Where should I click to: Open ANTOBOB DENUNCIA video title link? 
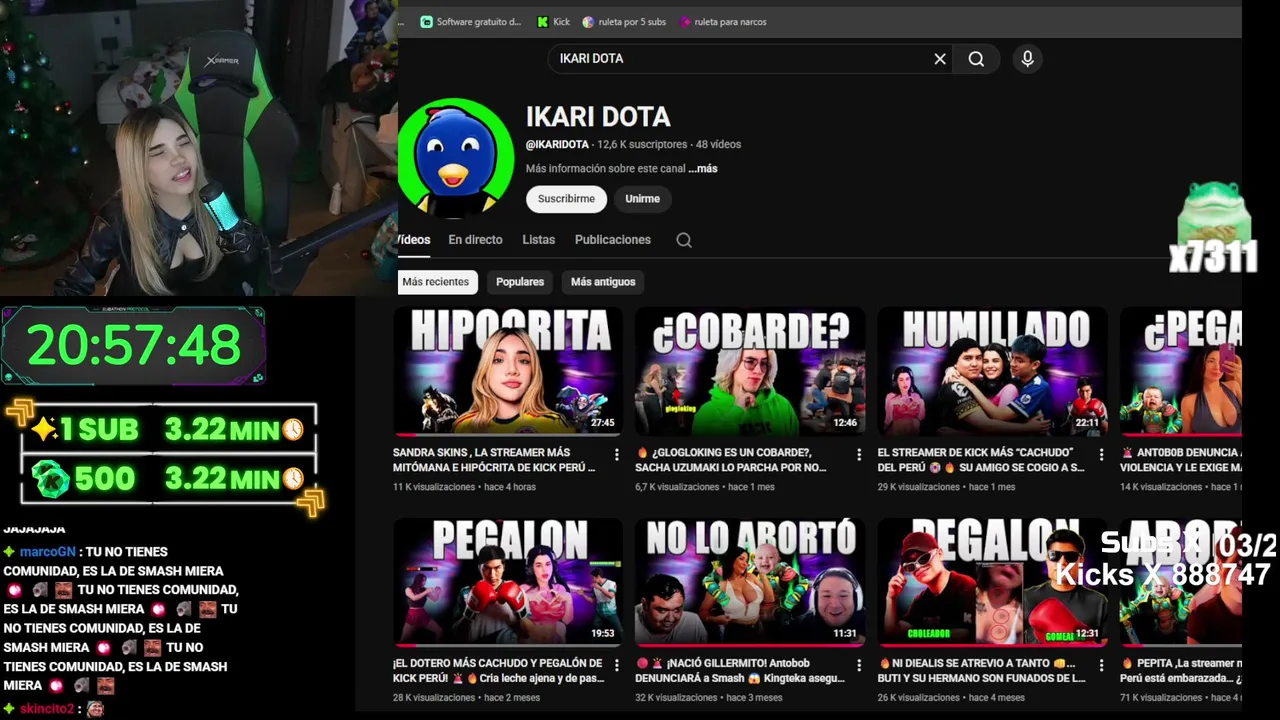tap(1181, 460)
